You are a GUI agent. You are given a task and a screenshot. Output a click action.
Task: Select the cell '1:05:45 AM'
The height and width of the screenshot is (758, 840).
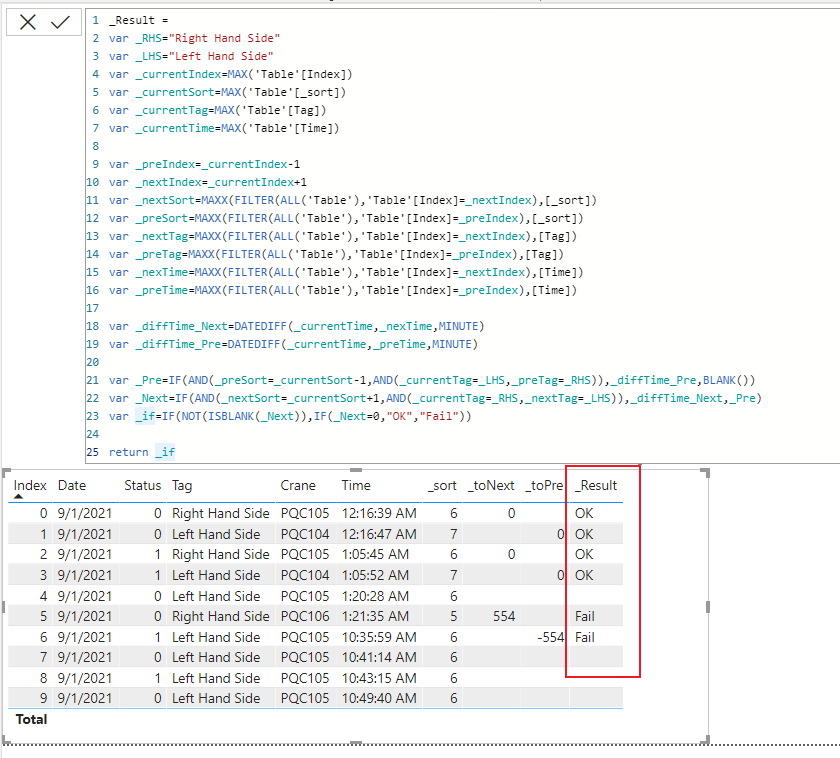[376, 554]
